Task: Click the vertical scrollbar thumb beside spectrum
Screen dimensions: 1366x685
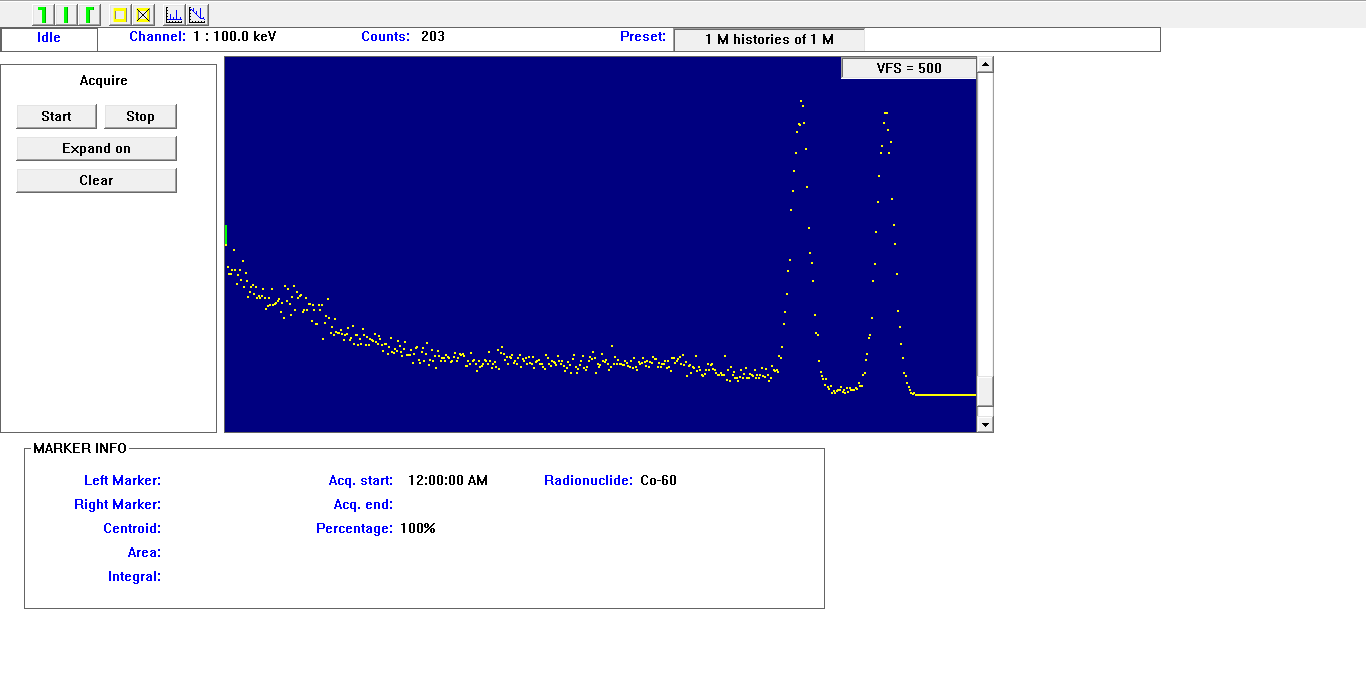Action: (x=985, y=391)
